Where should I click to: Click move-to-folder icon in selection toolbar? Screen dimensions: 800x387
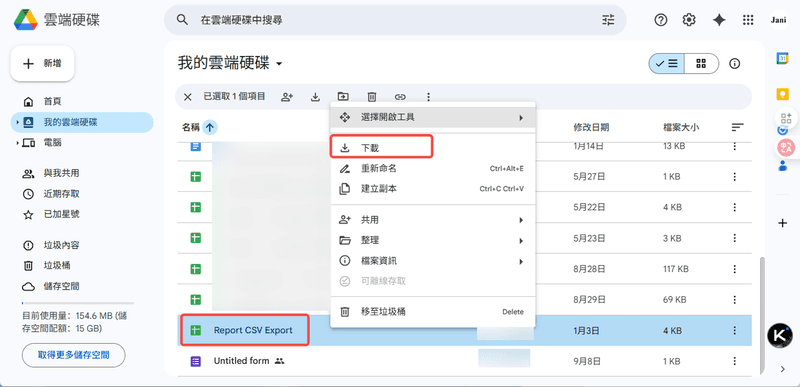pyautogui.click(x=343, y=96)
